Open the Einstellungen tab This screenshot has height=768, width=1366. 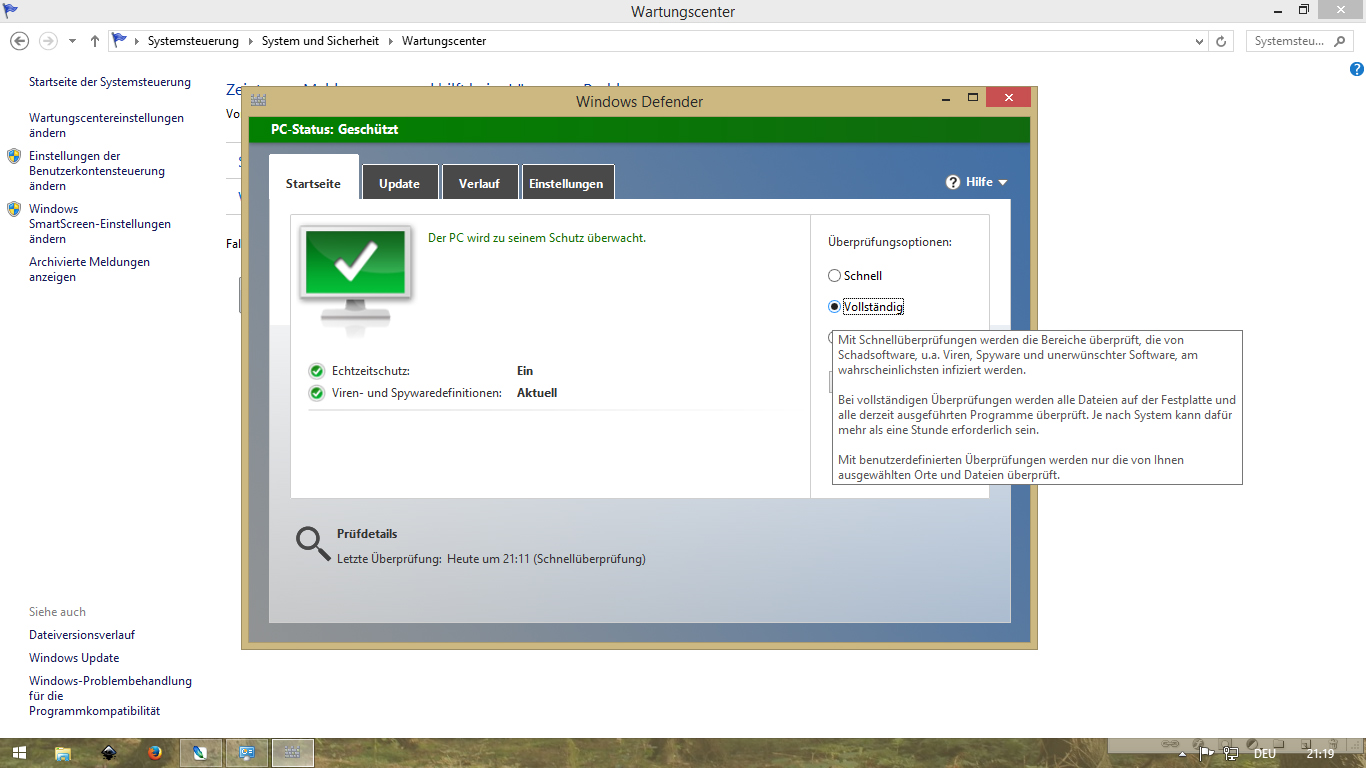tap(566, 183)
